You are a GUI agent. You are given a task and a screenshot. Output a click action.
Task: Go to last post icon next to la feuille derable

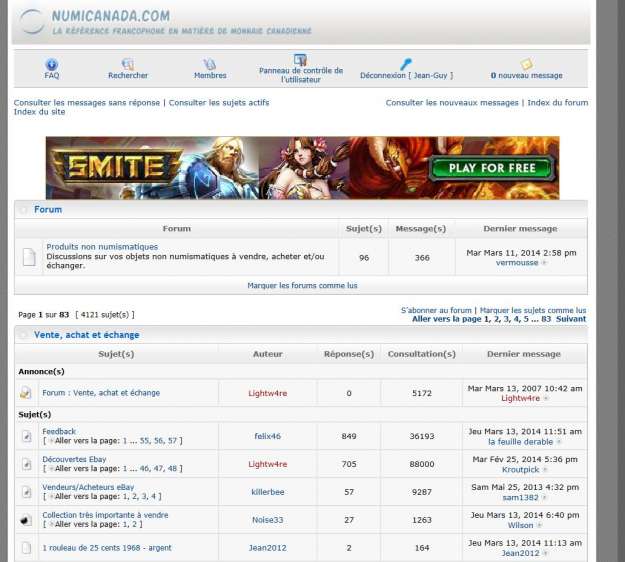pos(559,442)
